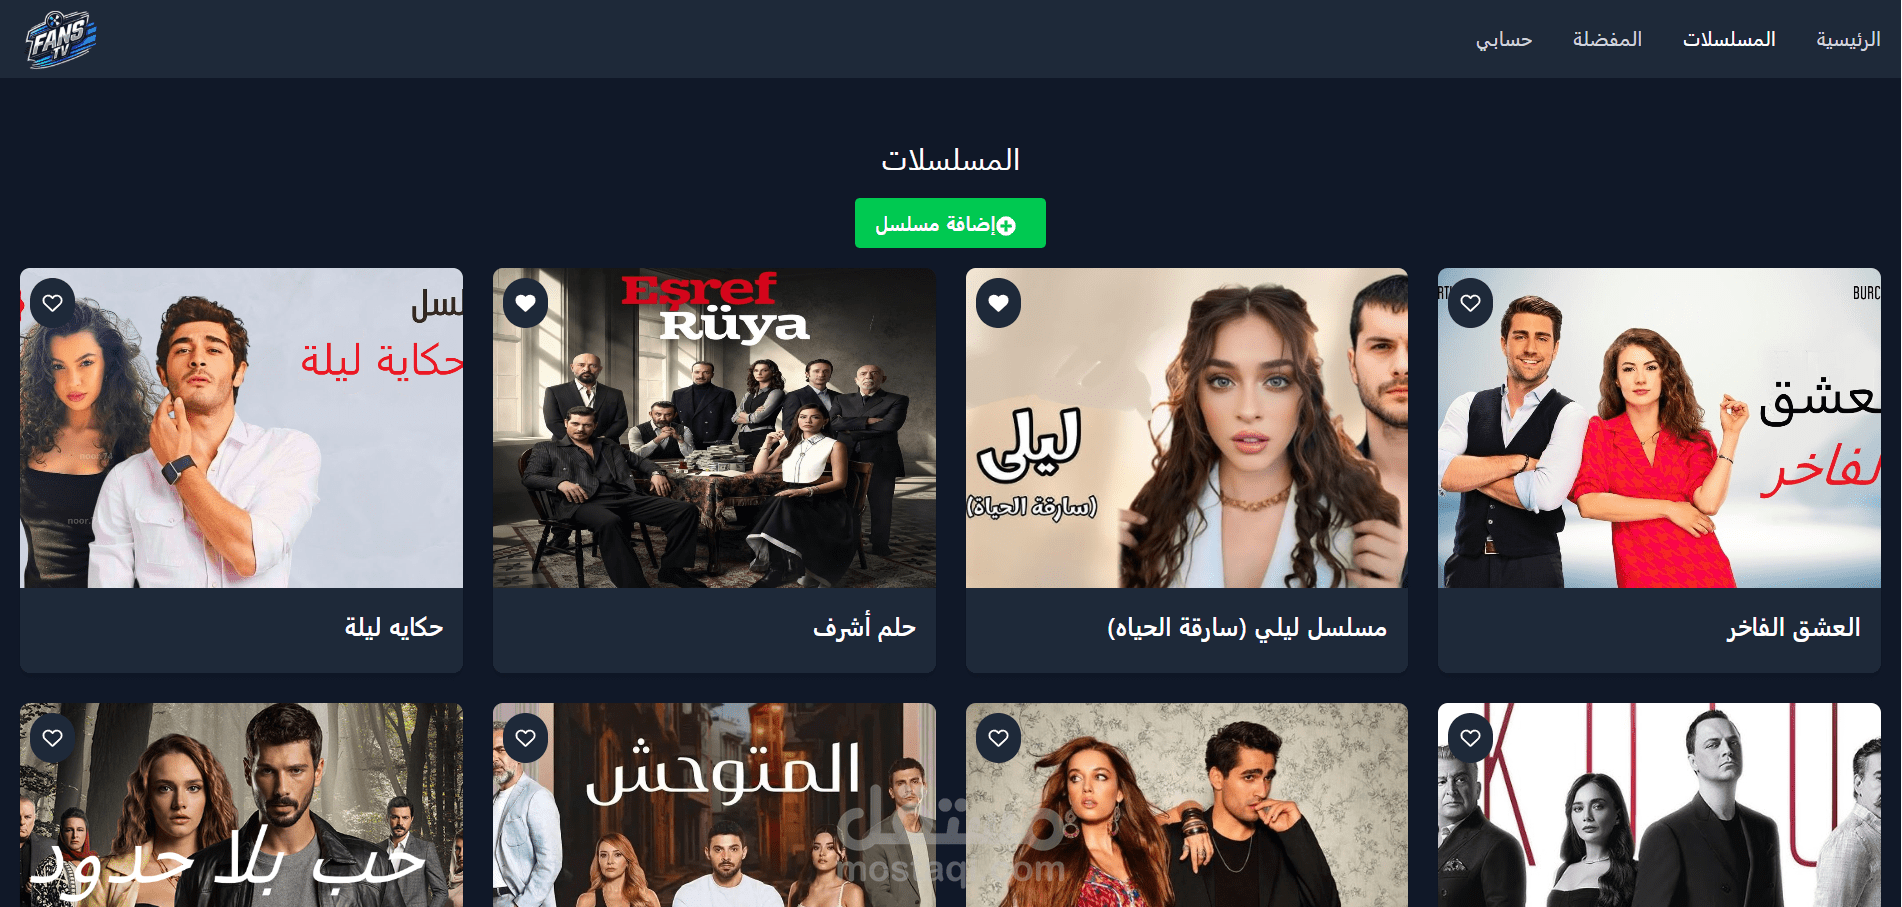This screenshot has height=907, width=1902.
Task: Click heart on black-and-white cast poster
Action: [x=1471, y=738]
